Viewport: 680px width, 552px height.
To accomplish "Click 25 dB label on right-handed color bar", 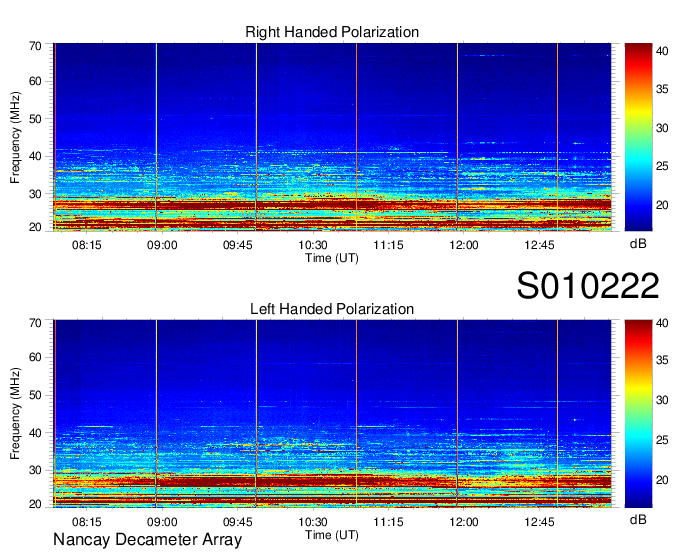I will [662, 166].
